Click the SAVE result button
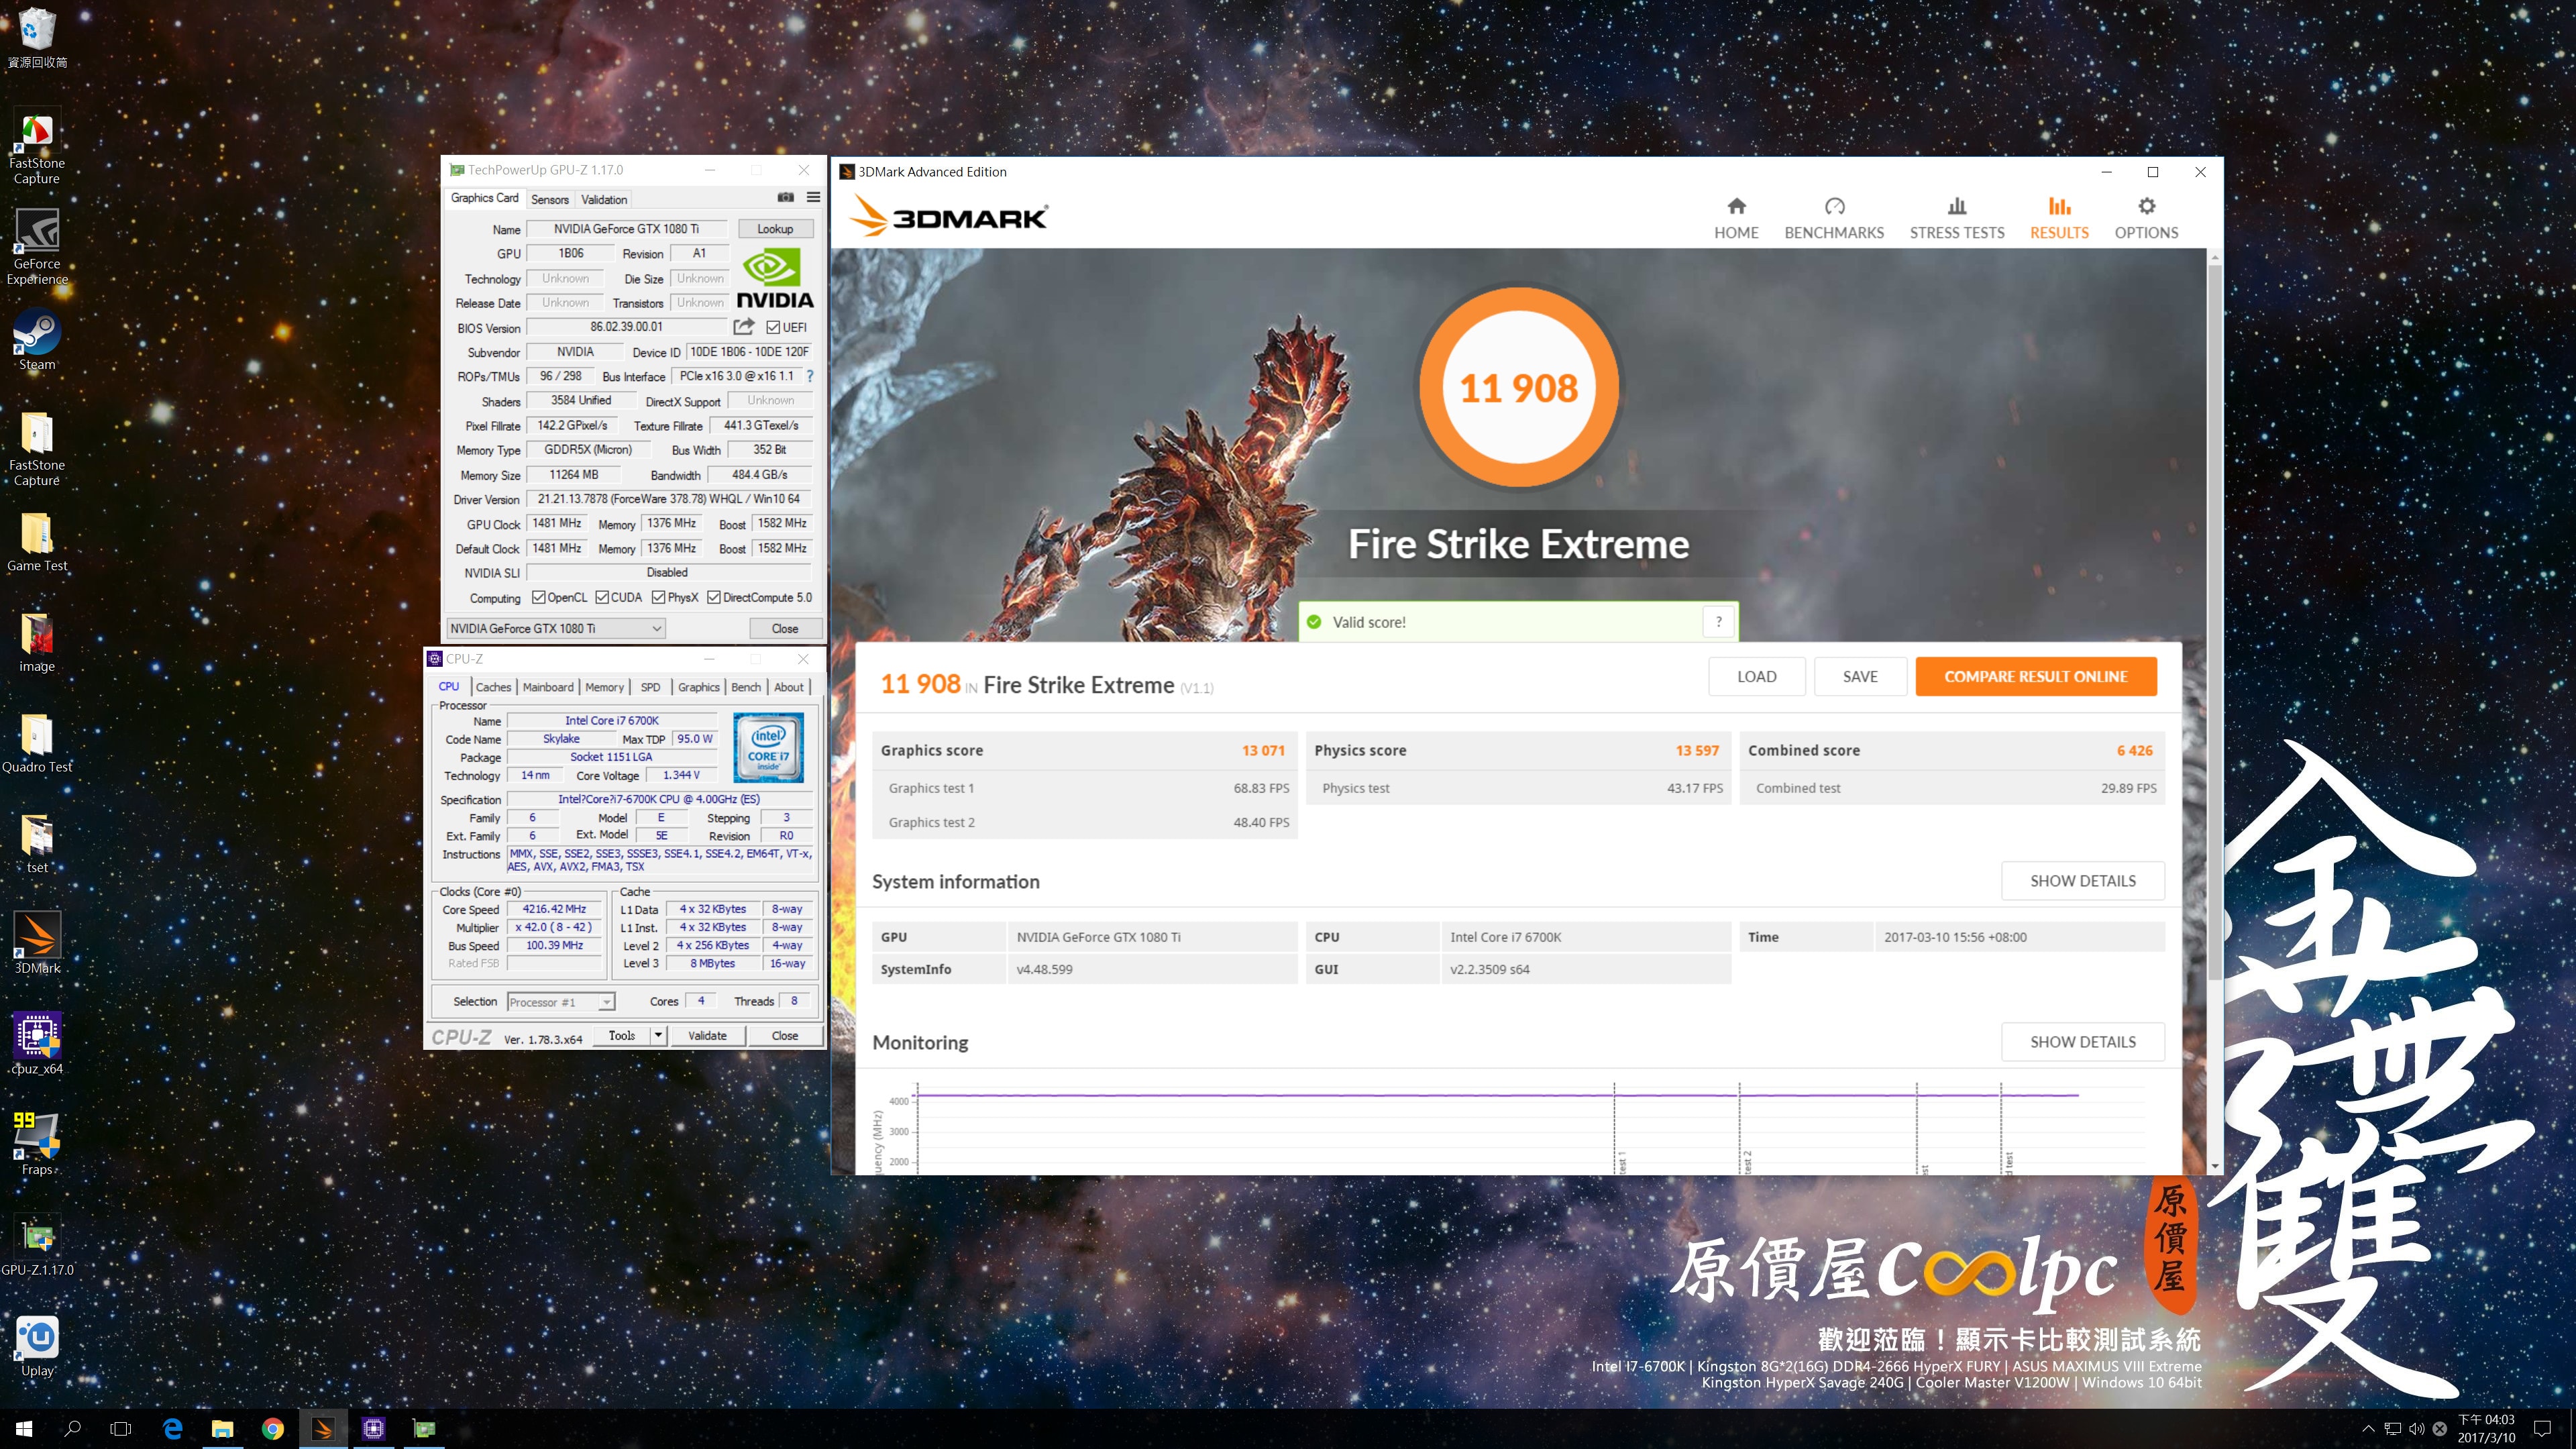Image resolution: width=2576 pixels, height=1449 pixels. 1860,677
